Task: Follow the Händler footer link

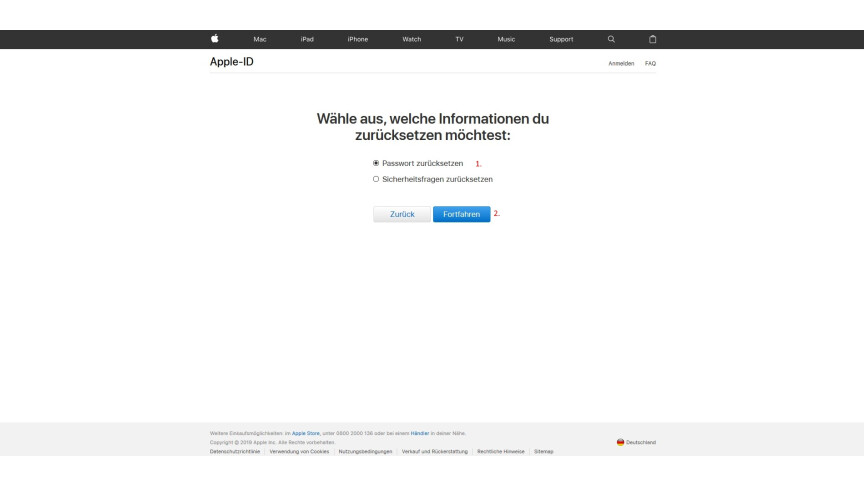Action: pyautogui.click(x=419, y=433)
